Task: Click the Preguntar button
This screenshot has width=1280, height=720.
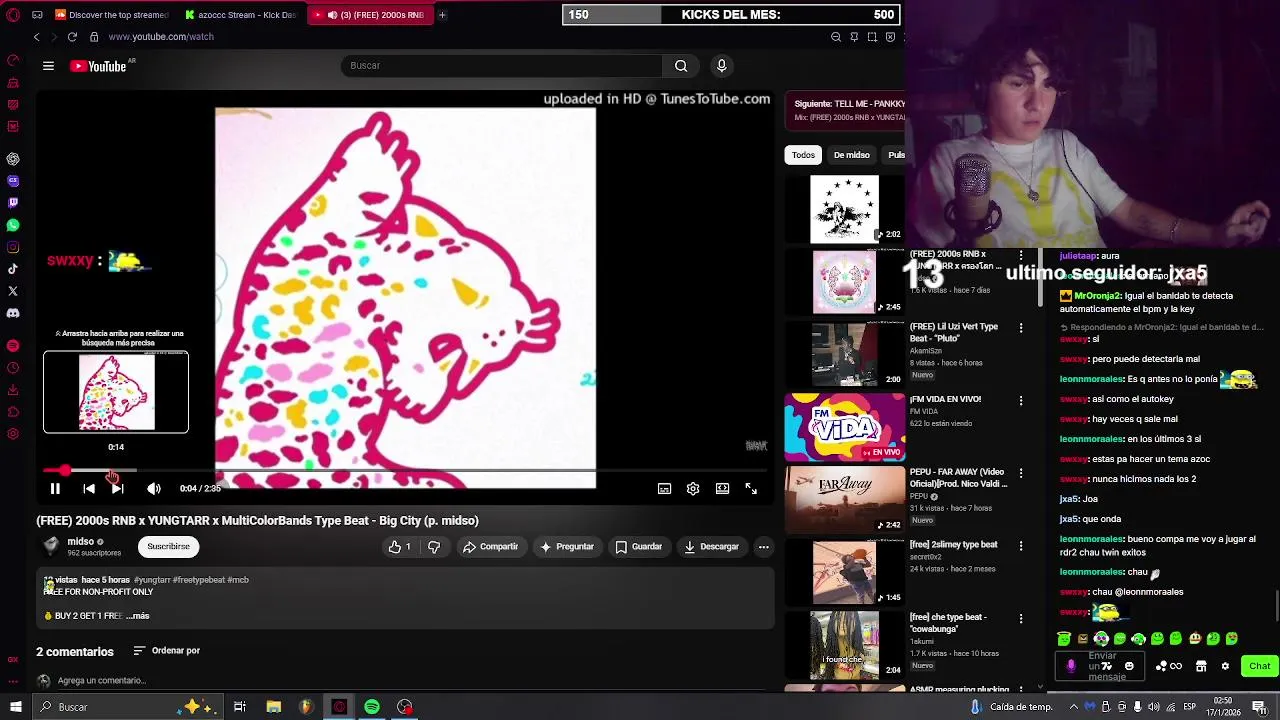Action: [567, 547]
